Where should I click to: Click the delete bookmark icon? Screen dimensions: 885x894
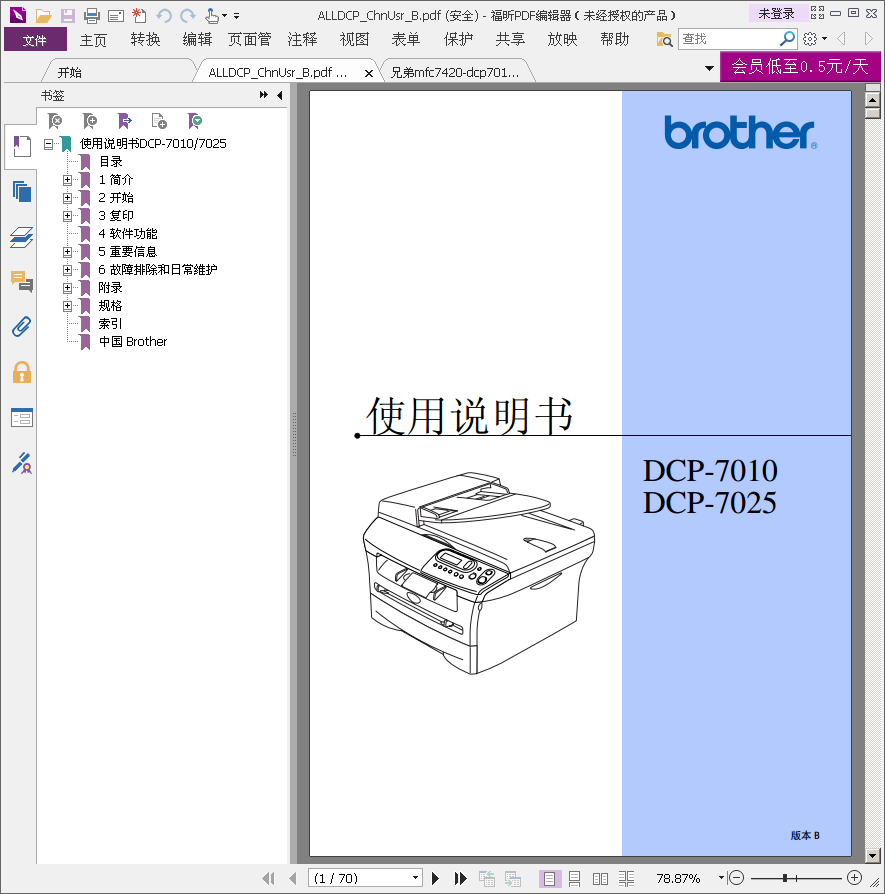coord(55,121)
